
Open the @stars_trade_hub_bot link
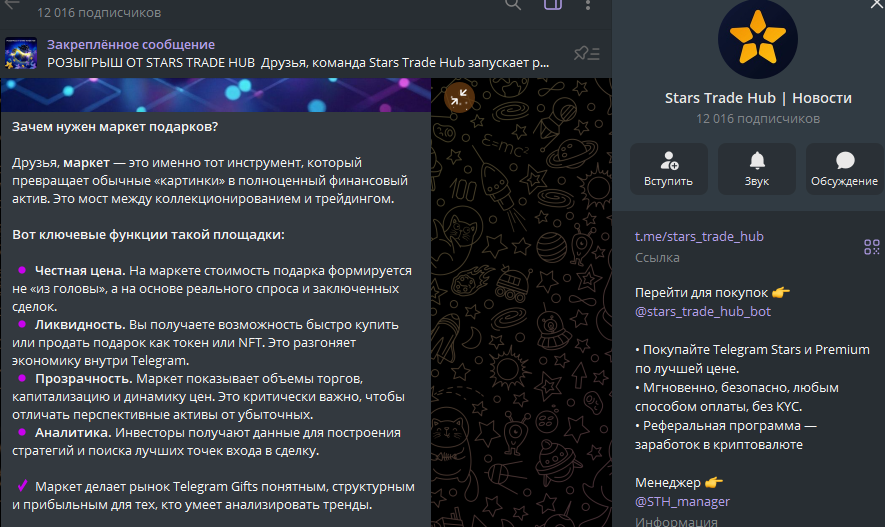[703, 311]
